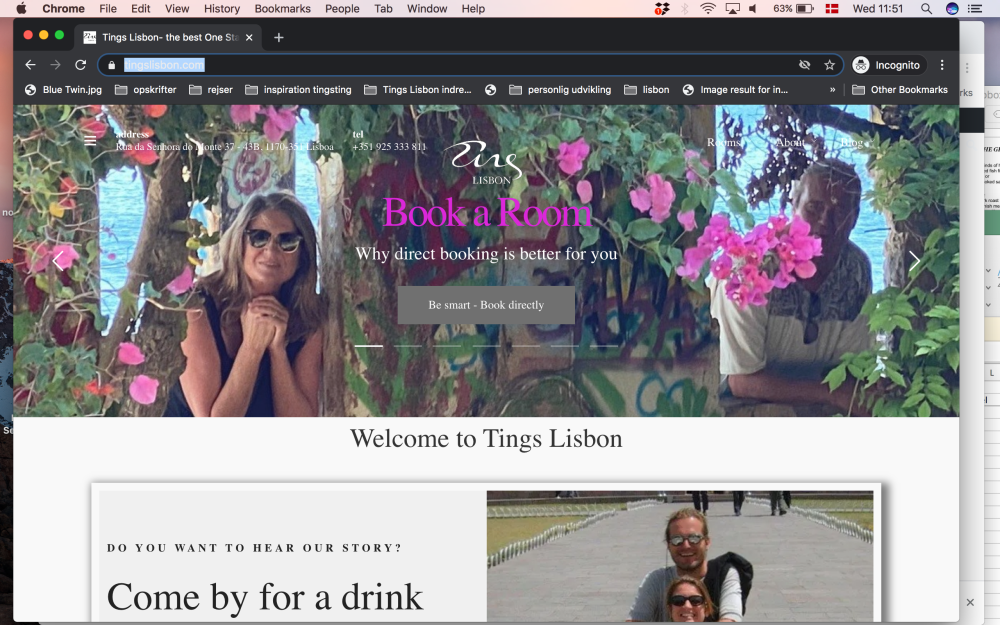Bookmark this page with the star icon
The height and width of the screenshot is (625, 1000).
(829, 65)
